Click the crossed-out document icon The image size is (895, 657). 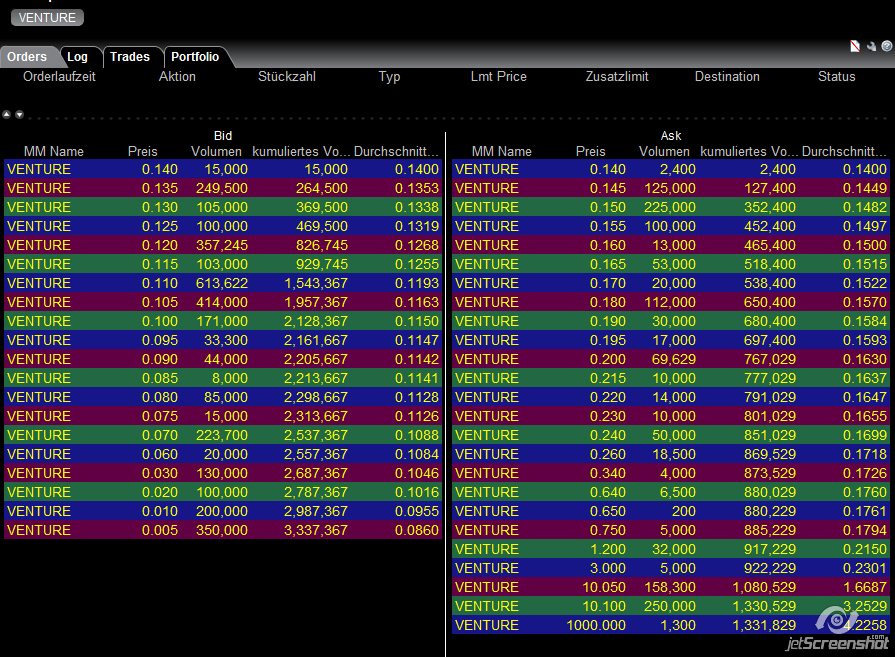click(855, 46)
